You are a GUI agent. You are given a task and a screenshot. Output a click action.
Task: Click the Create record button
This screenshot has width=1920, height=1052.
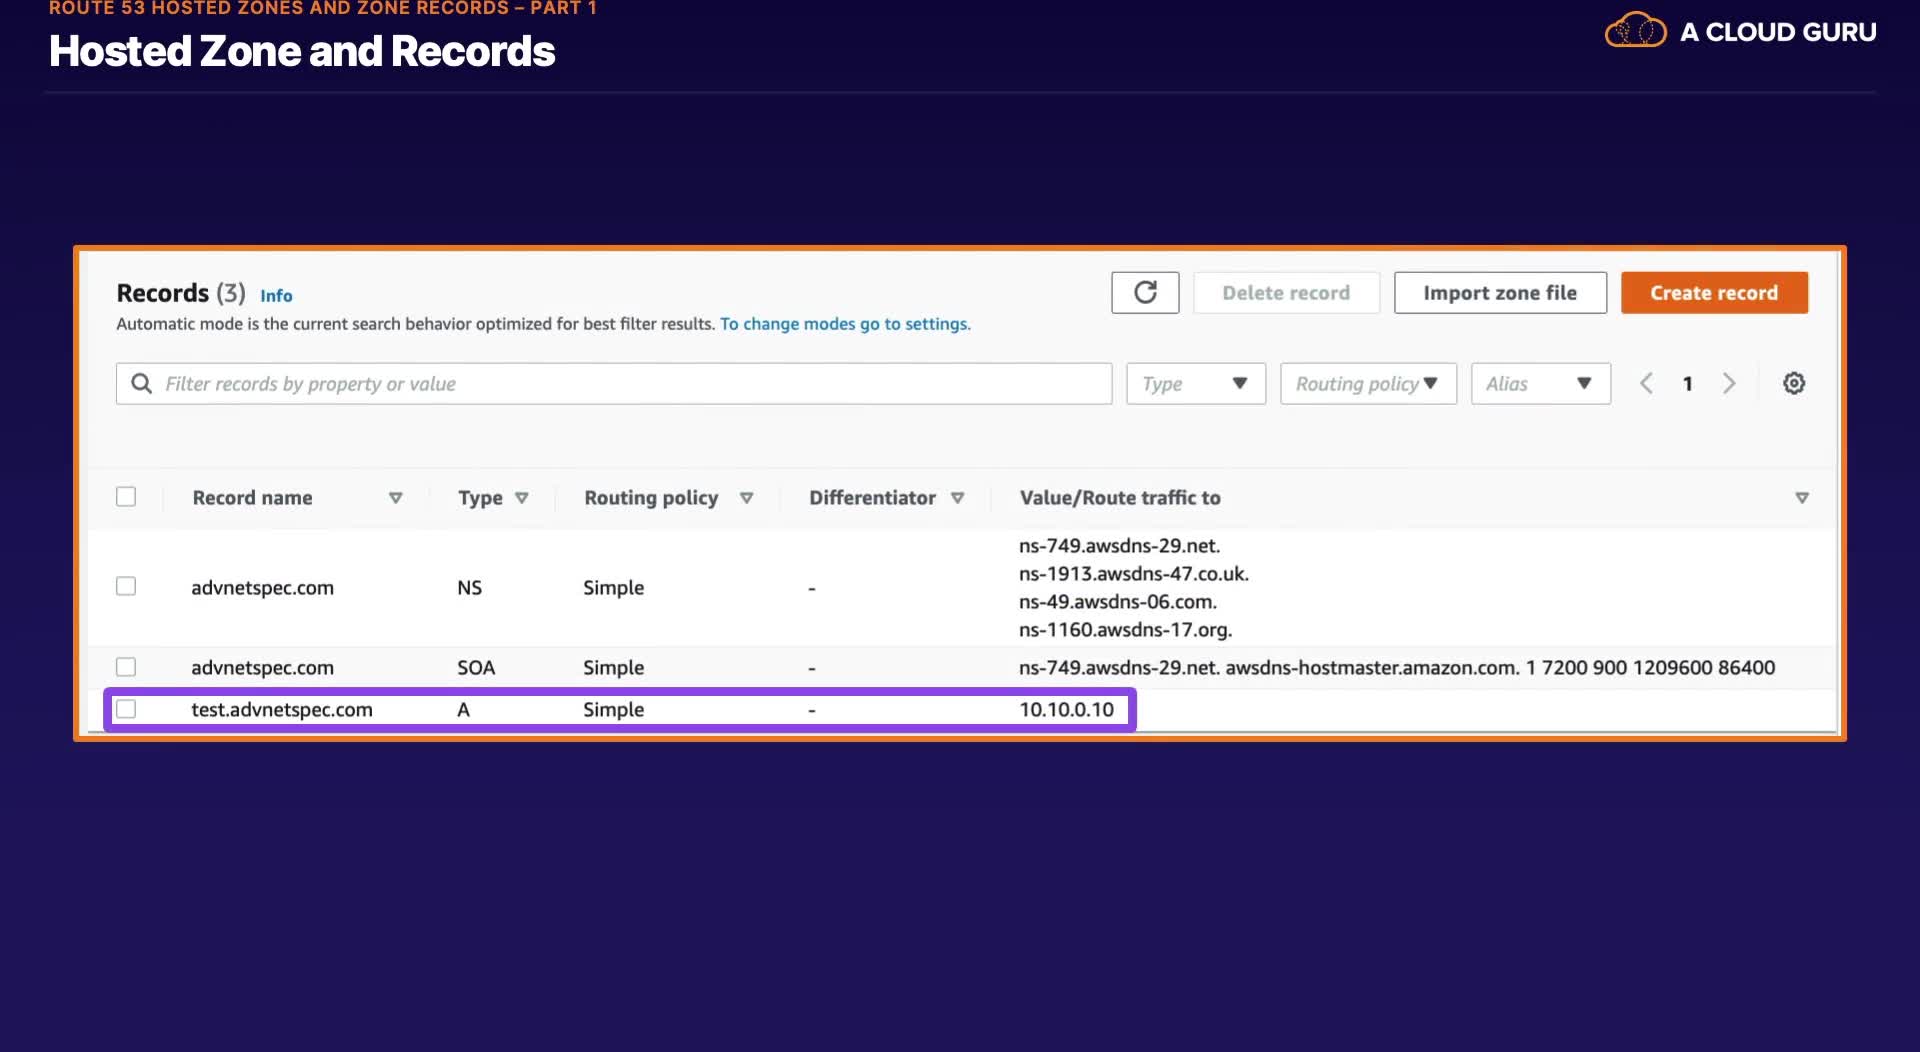pyautogui.click(x=1714, y=293)
